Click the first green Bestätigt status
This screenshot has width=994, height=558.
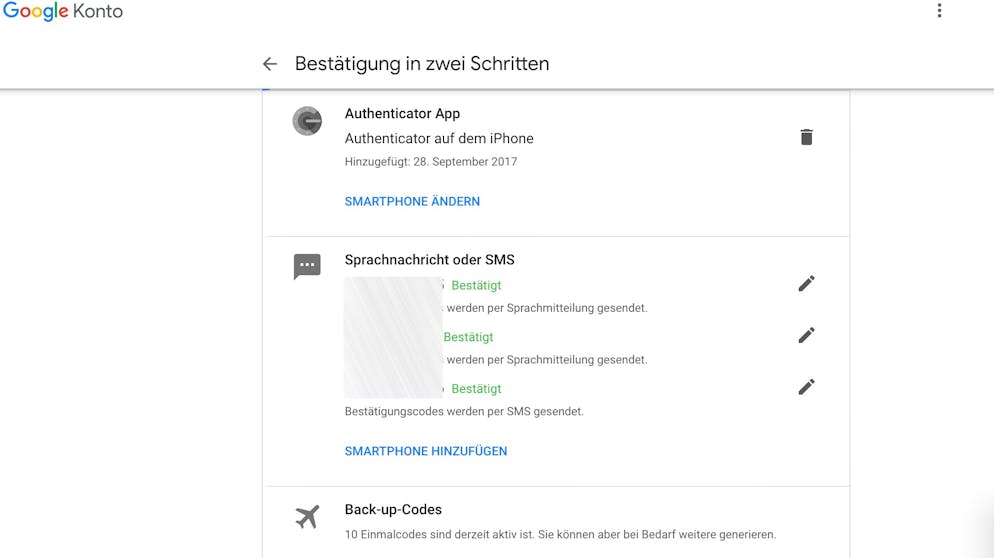pyautogui.click(x=476, y=285)
